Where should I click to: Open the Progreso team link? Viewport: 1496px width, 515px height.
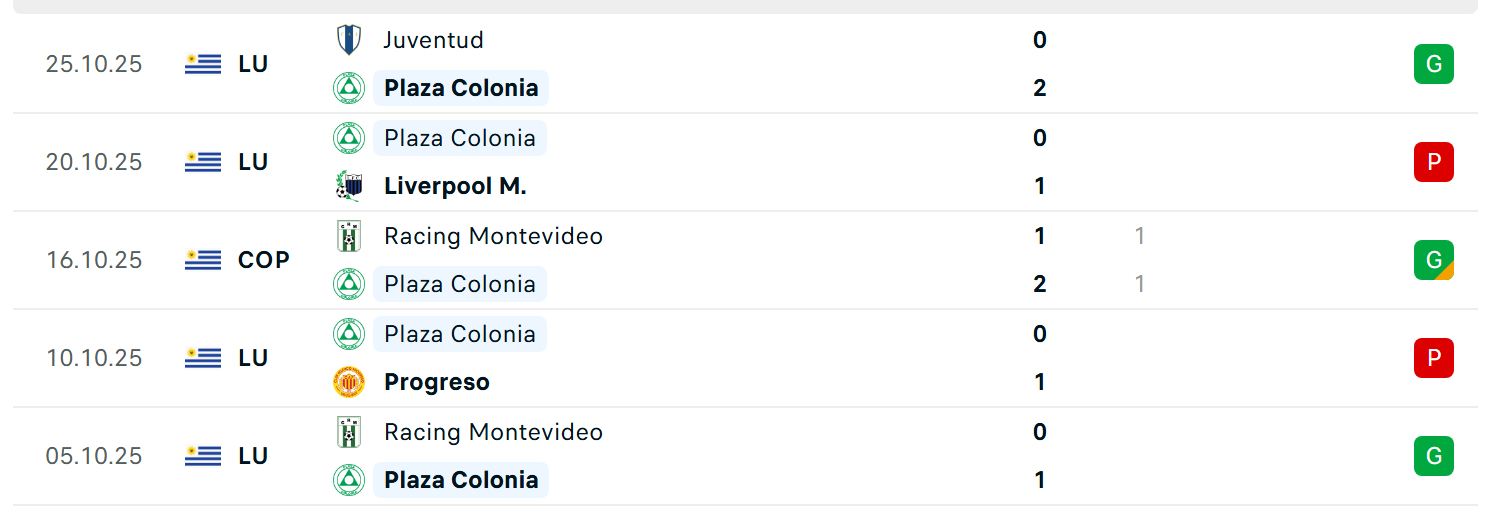(436, 382)
